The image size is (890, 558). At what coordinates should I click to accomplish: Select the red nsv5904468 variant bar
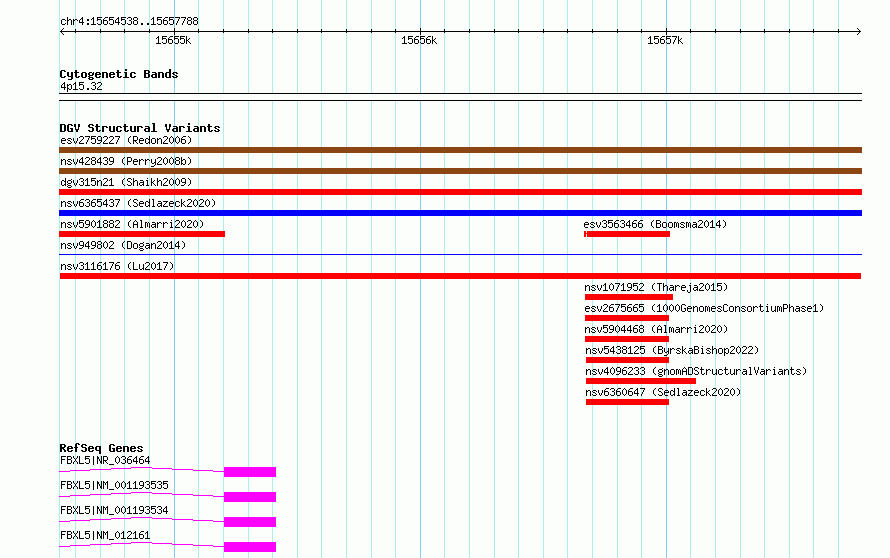(x=627, y=339)
